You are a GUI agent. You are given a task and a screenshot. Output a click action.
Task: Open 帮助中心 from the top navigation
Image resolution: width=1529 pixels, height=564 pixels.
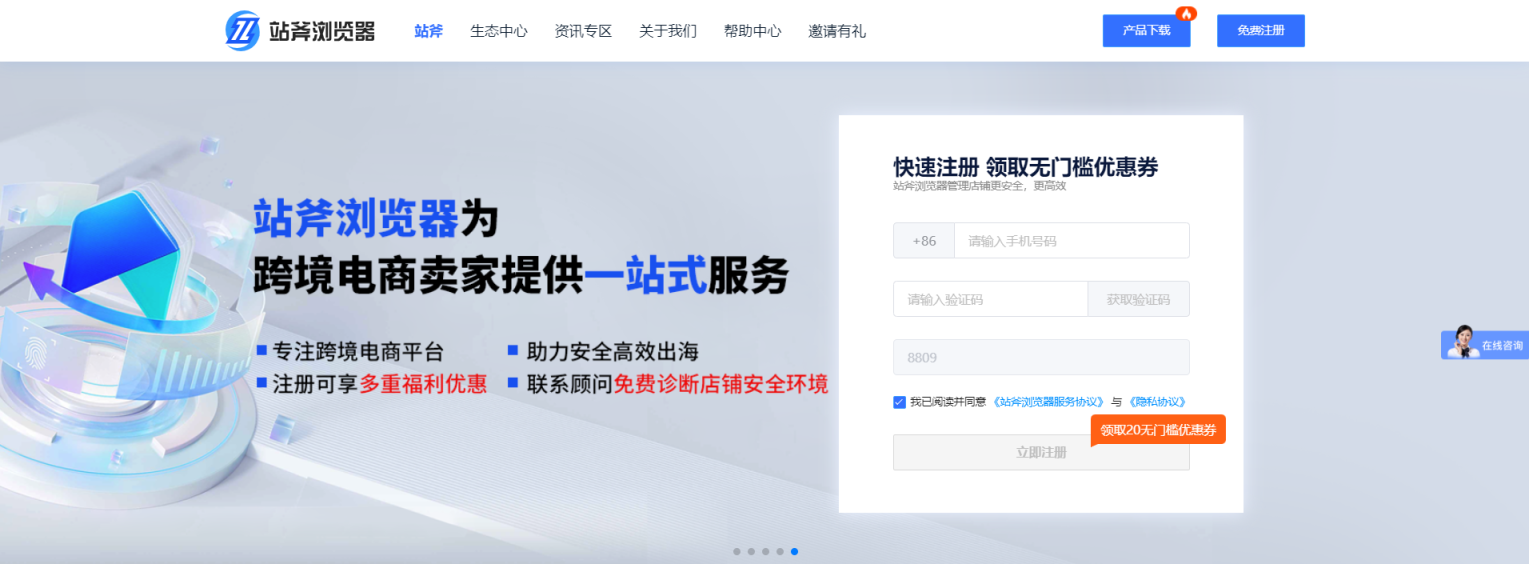click(x=752, y=31)
